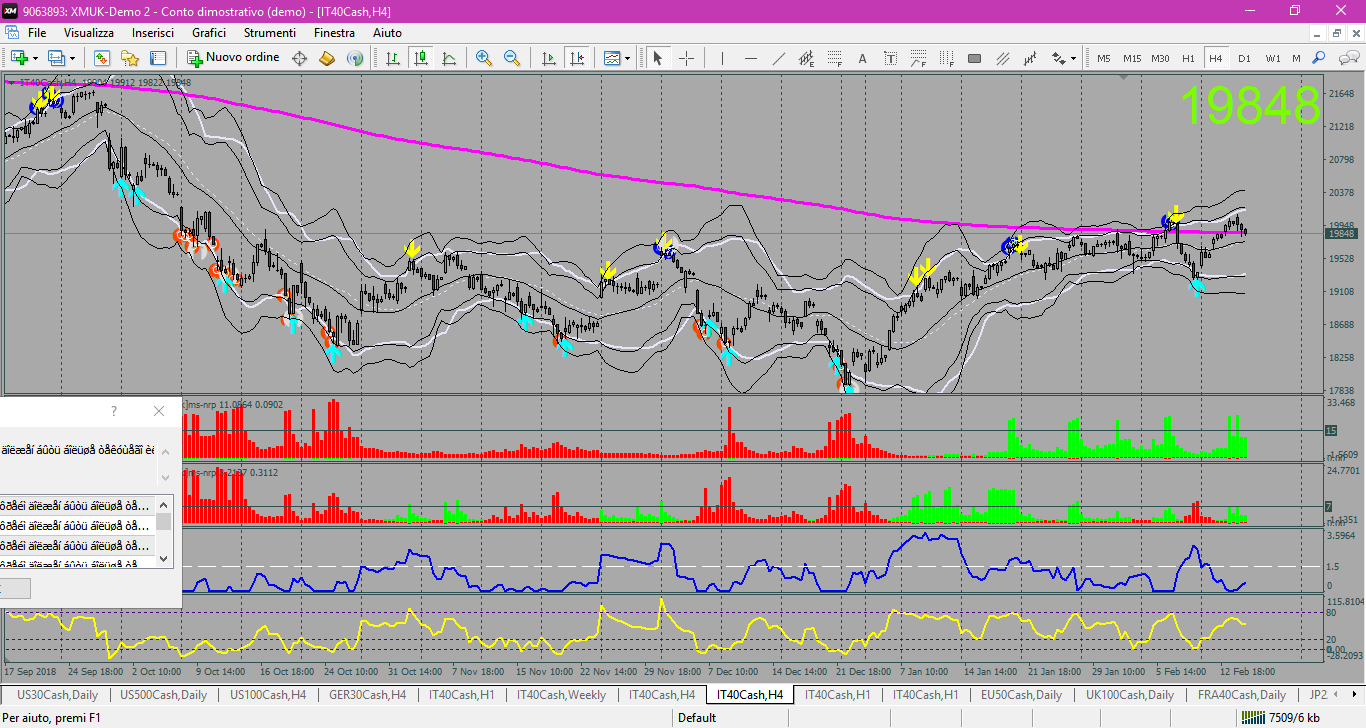
Task: Zoom in on the chart
Action: click(x=484, y=58)
